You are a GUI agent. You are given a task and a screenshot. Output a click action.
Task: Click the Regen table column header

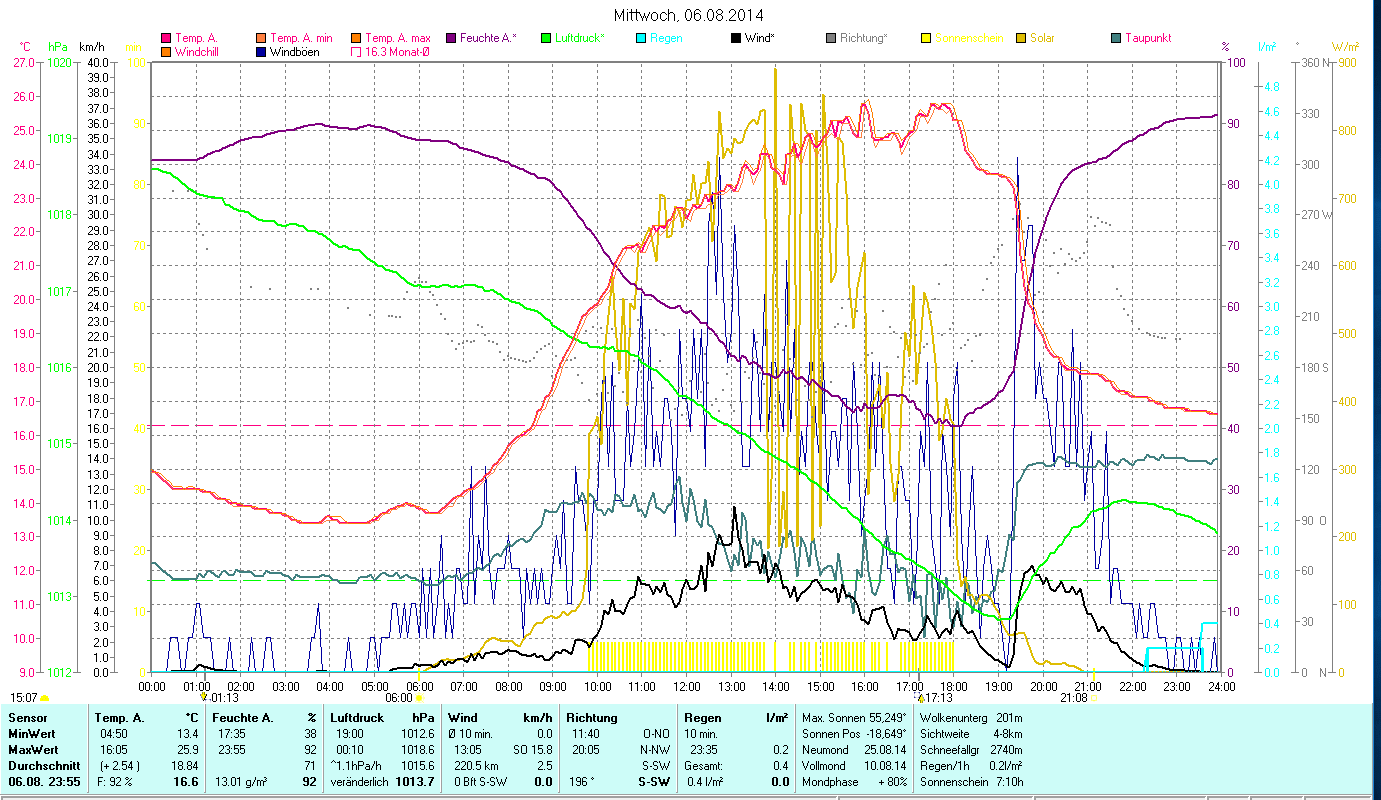pyautogui.click(x=701, y=717)
